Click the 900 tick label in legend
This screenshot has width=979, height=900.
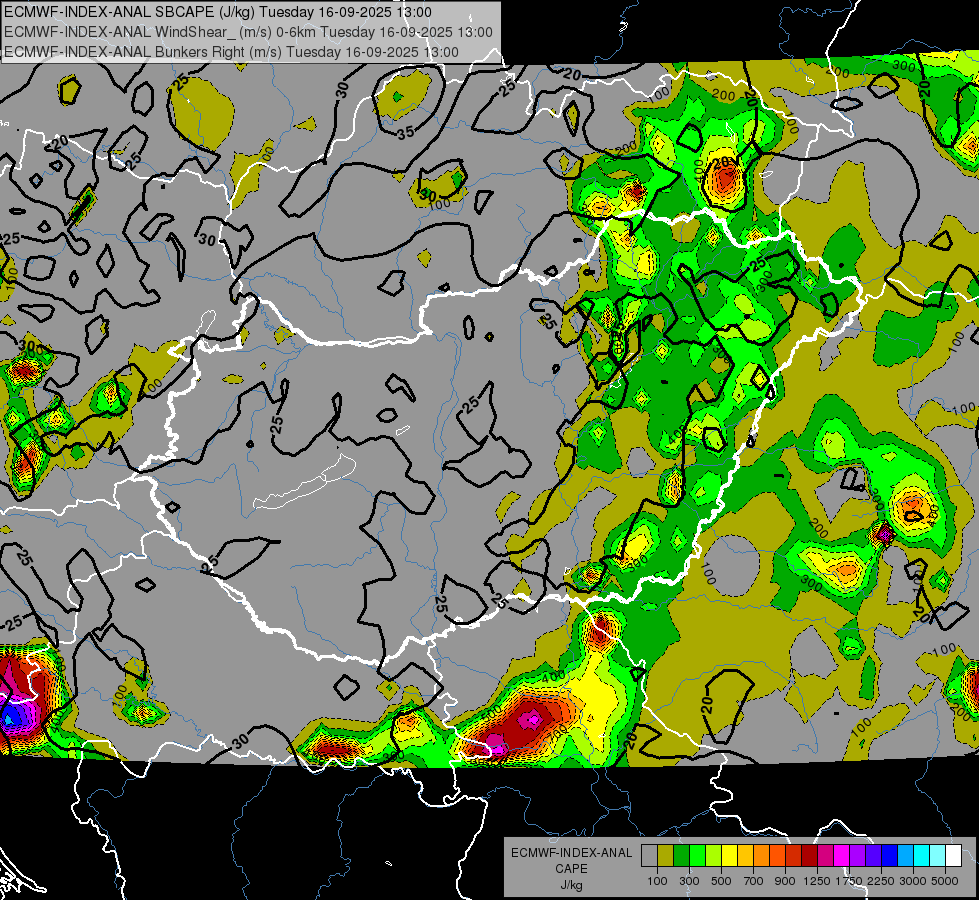click(785, 881)
